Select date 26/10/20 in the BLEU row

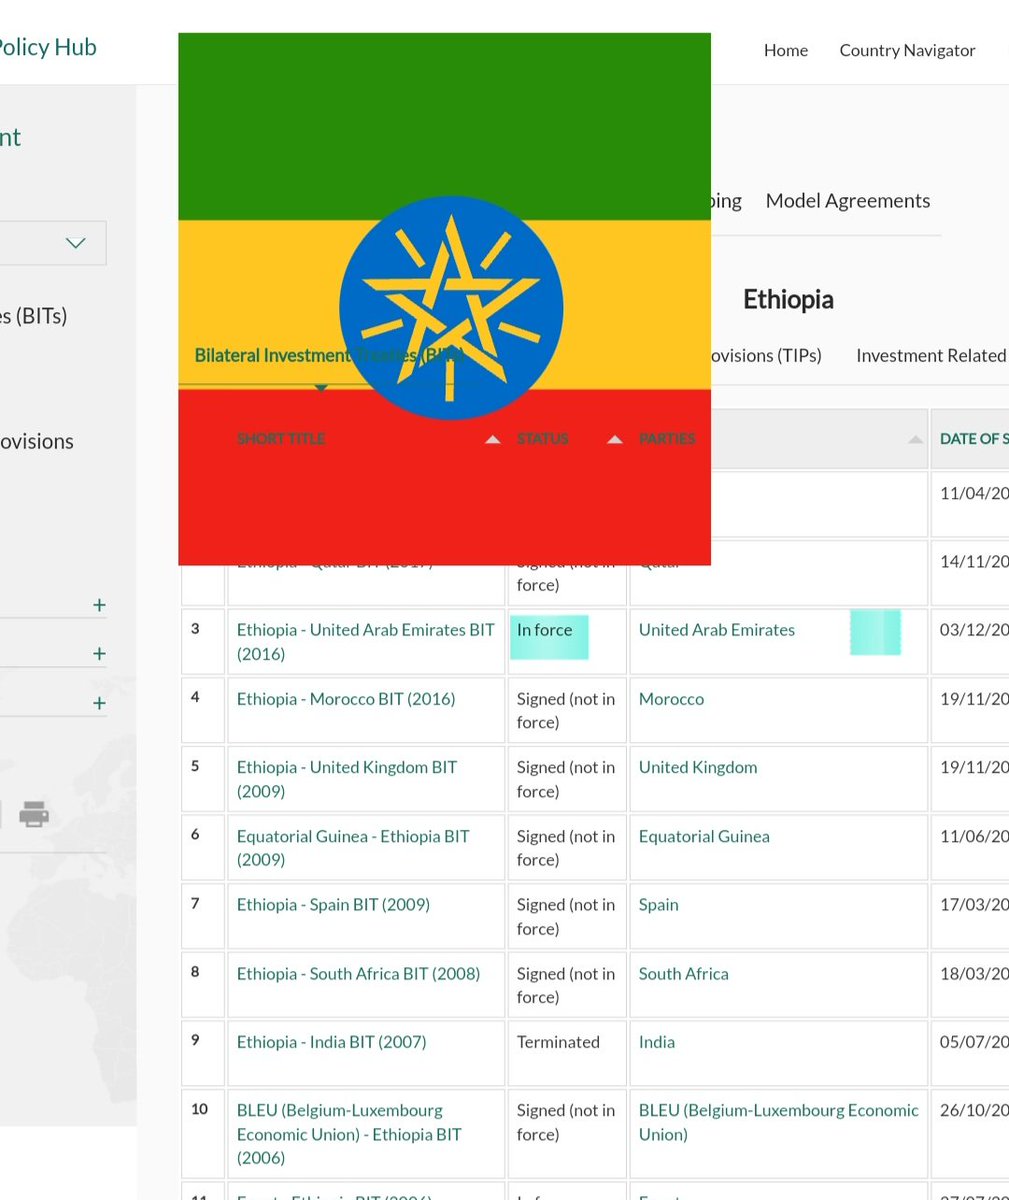[974, 1111]
